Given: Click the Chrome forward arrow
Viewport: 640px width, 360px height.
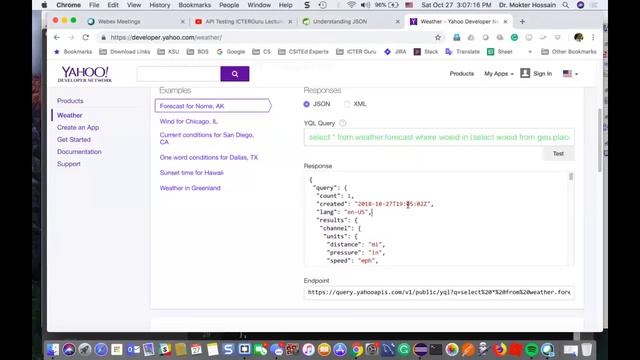Looking at the screenshot, I should (71, 38).
